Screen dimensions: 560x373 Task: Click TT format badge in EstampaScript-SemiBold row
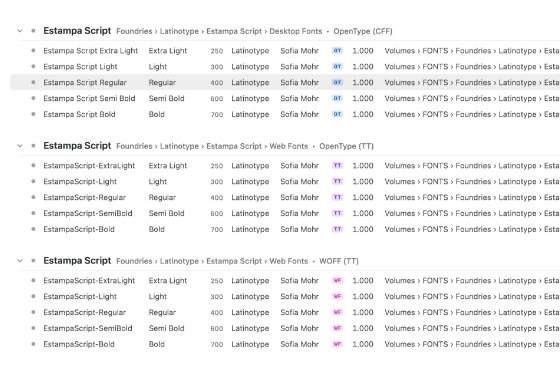[337, 213]
